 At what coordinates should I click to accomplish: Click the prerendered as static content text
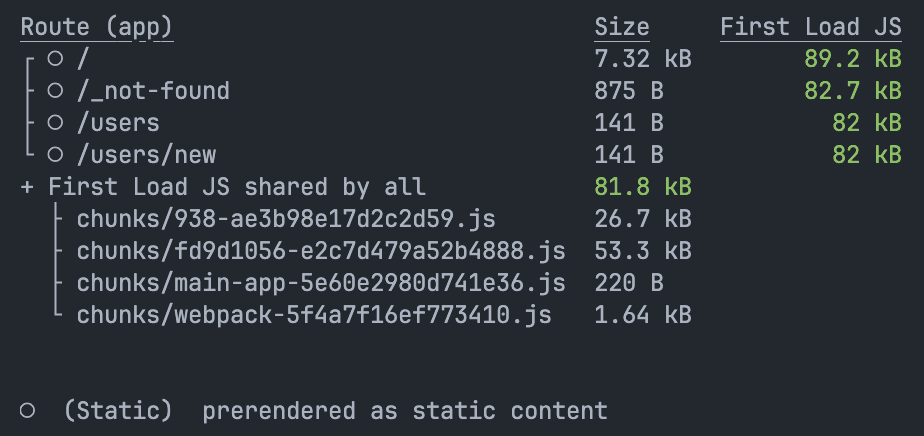click(405, 411)
